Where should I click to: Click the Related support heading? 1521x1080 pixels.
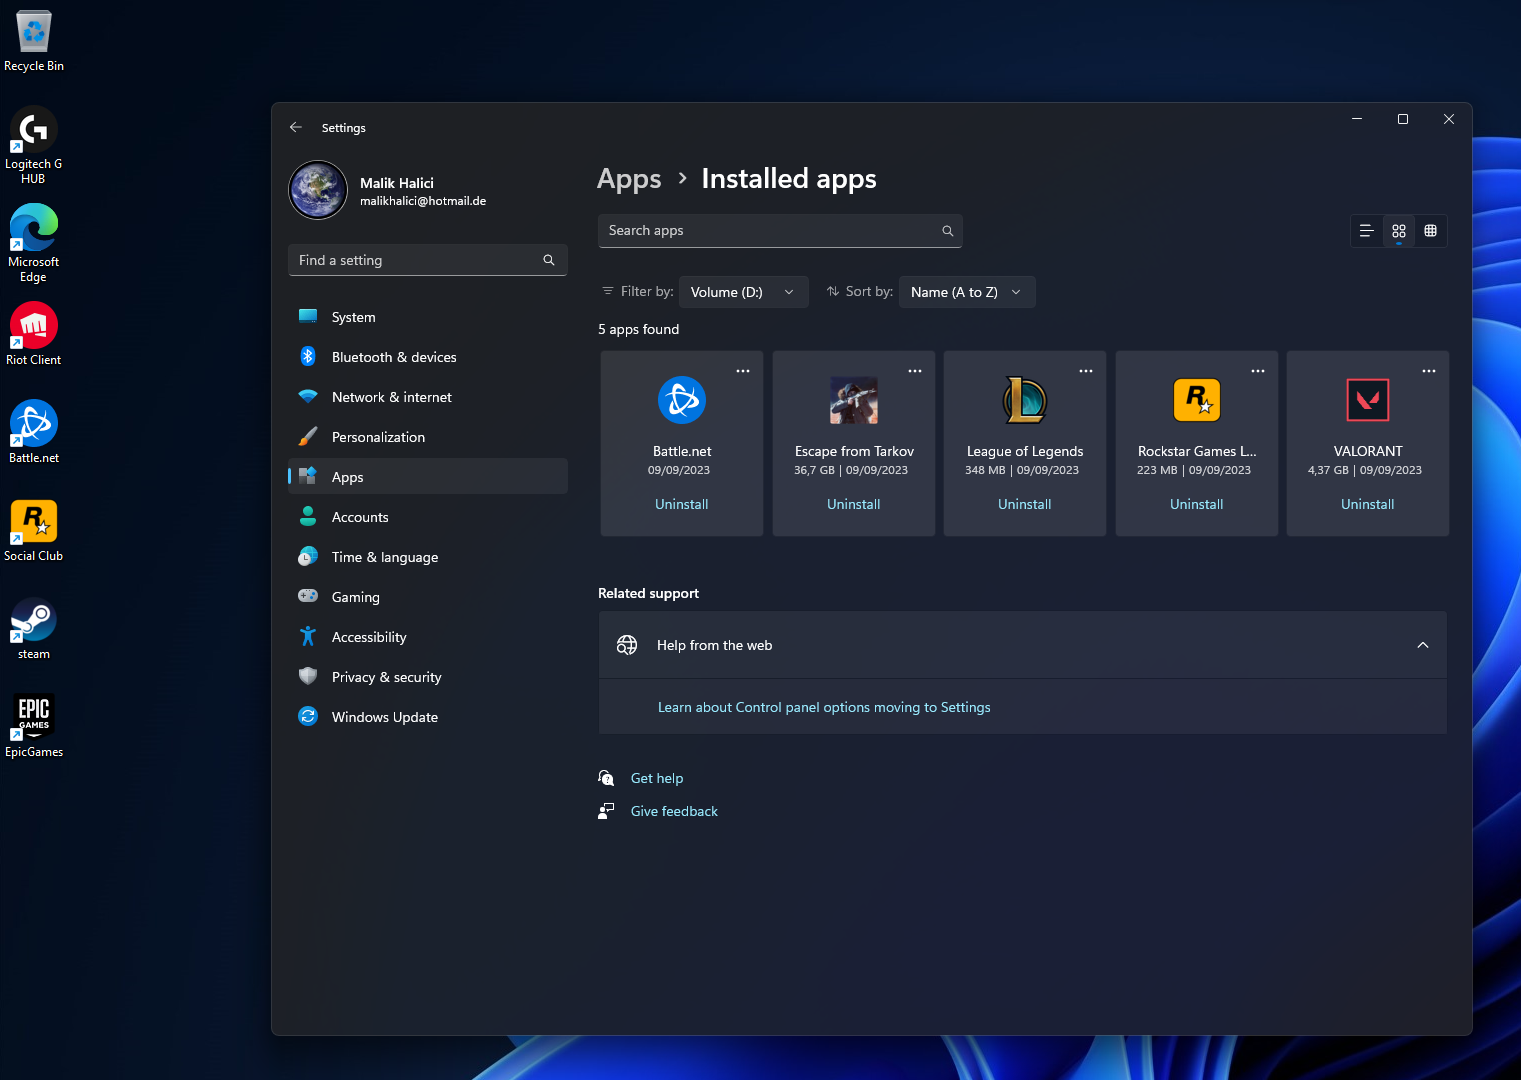(x=648, y=593)
